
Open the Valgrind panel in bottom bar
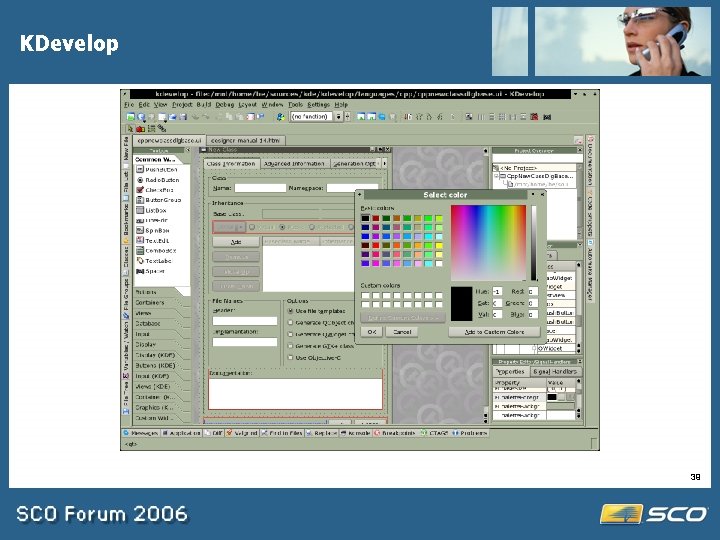(242, 433)
